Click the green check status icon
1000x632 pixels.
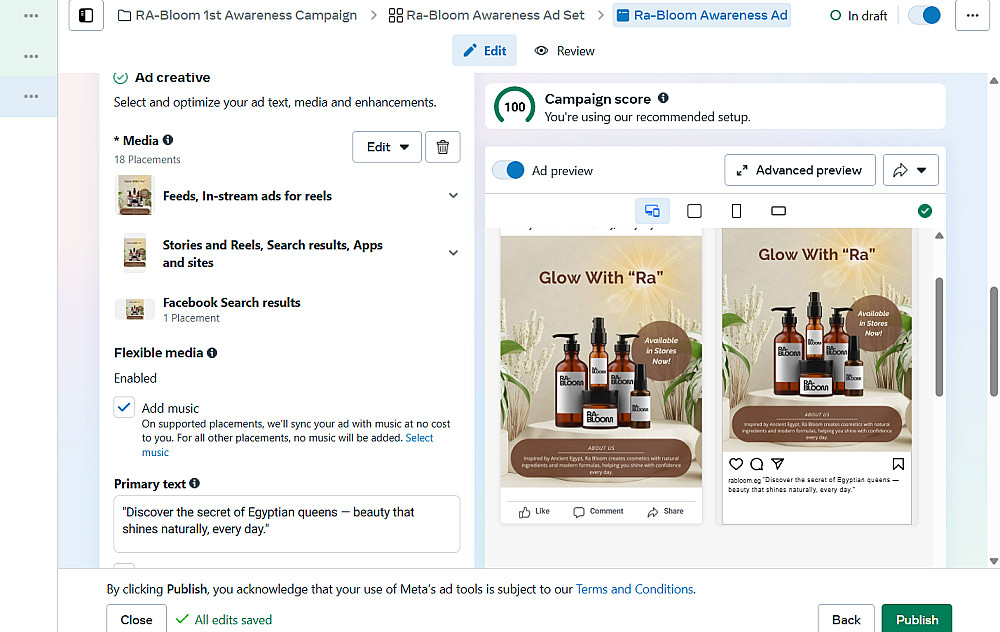click(925, 211)
